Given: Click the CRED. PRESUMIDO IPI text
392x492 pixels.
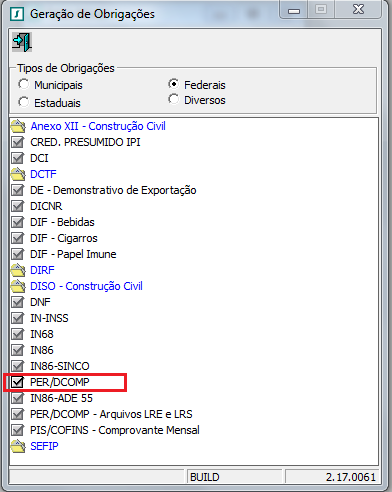Looking at the screenshot, I should coord(85,142).
